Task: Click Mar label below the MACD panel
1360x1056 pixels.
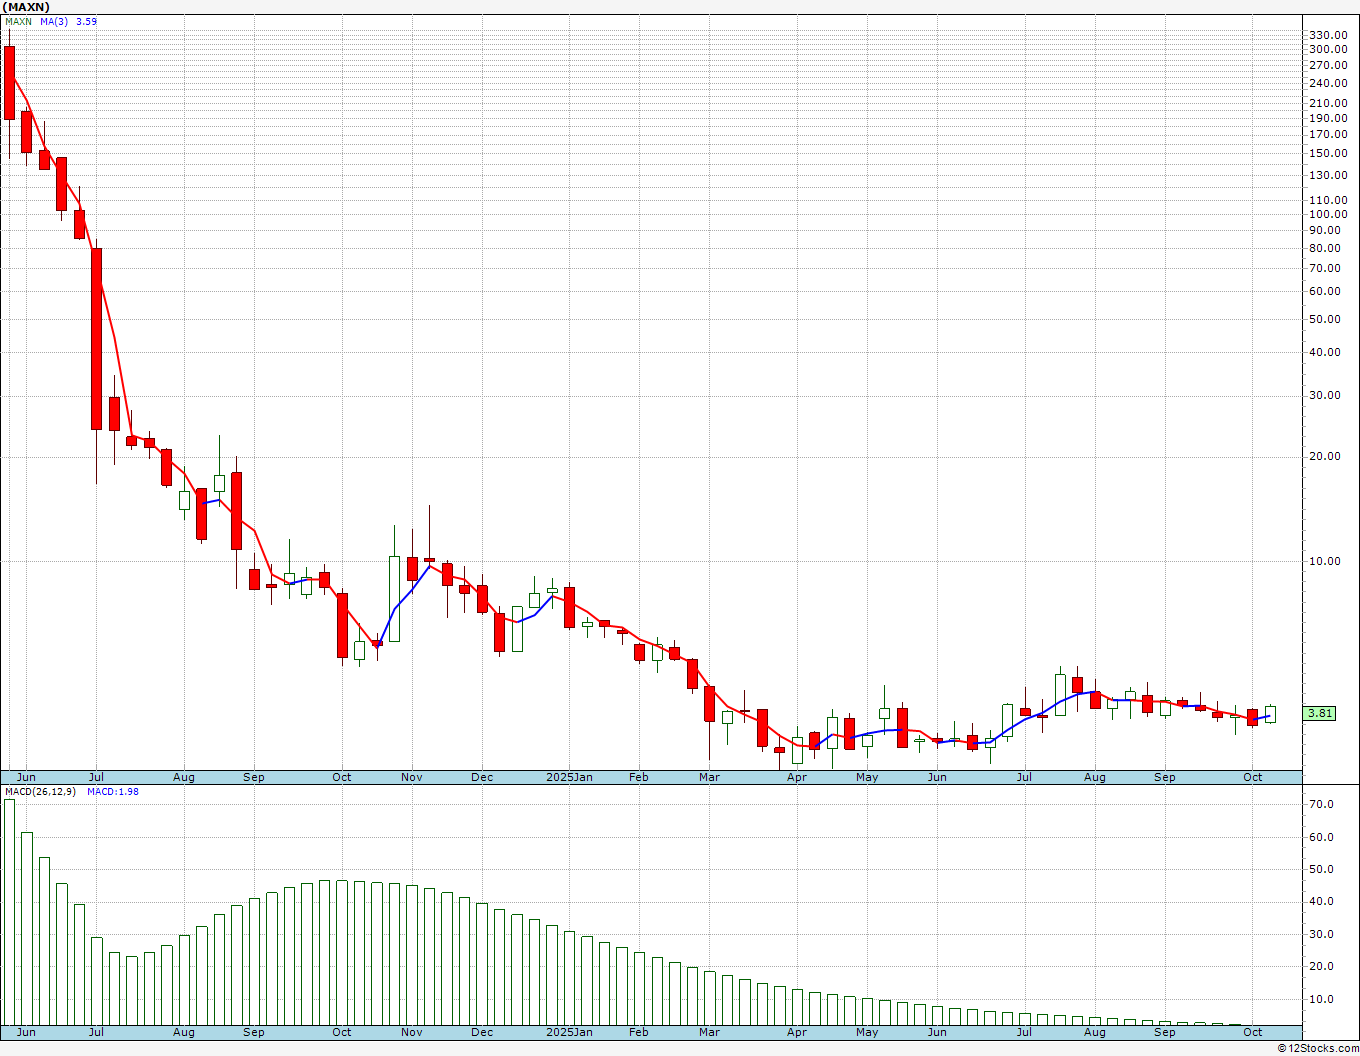Action: point(709,1032)
